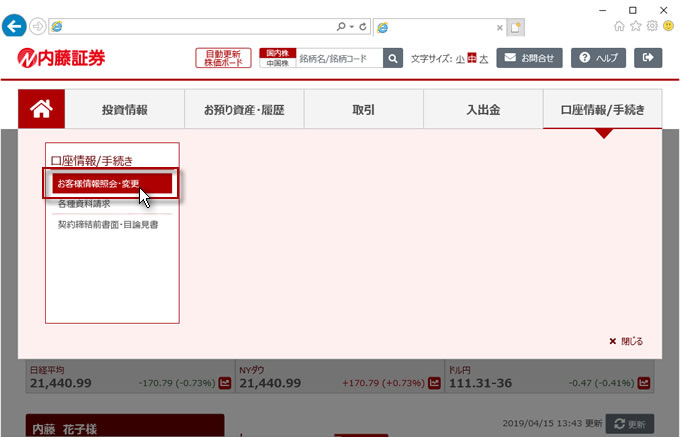Screen dimensions: 680x437
Task: Click in 銘柄名/銘柄コード search field
Action: pos(339,58)
